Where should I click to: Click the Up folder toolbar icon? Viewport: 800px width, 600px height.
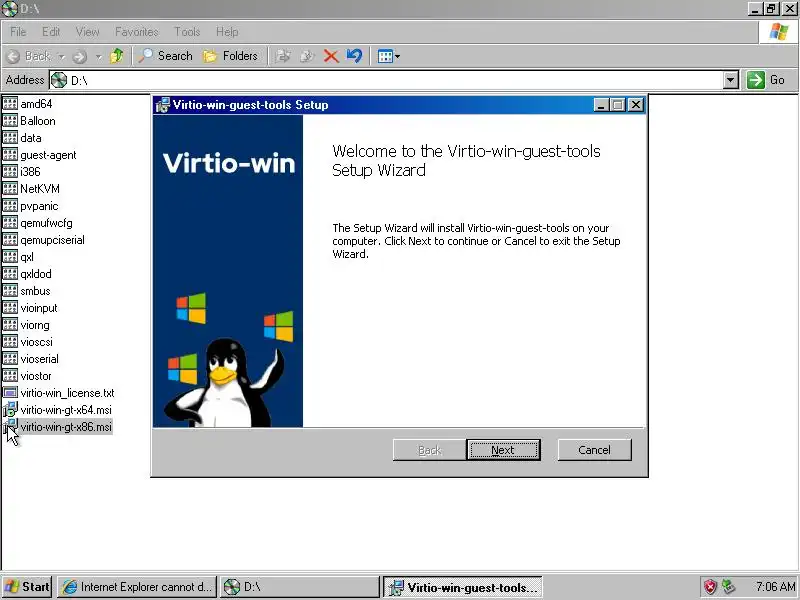point(116,56)
